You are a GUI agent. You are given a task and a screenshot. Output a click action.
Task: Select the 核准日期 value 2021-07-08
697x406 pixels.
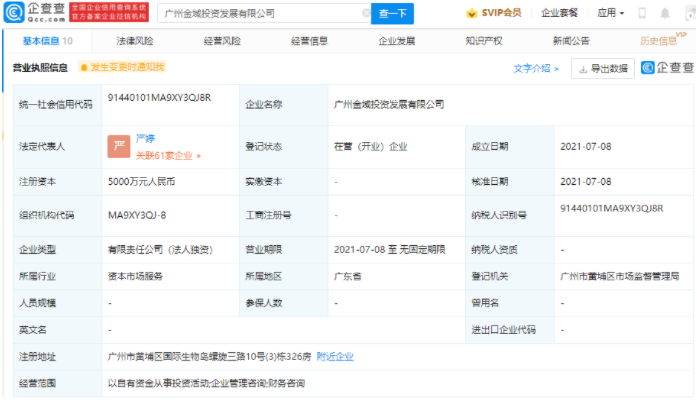tap(585, 181)
